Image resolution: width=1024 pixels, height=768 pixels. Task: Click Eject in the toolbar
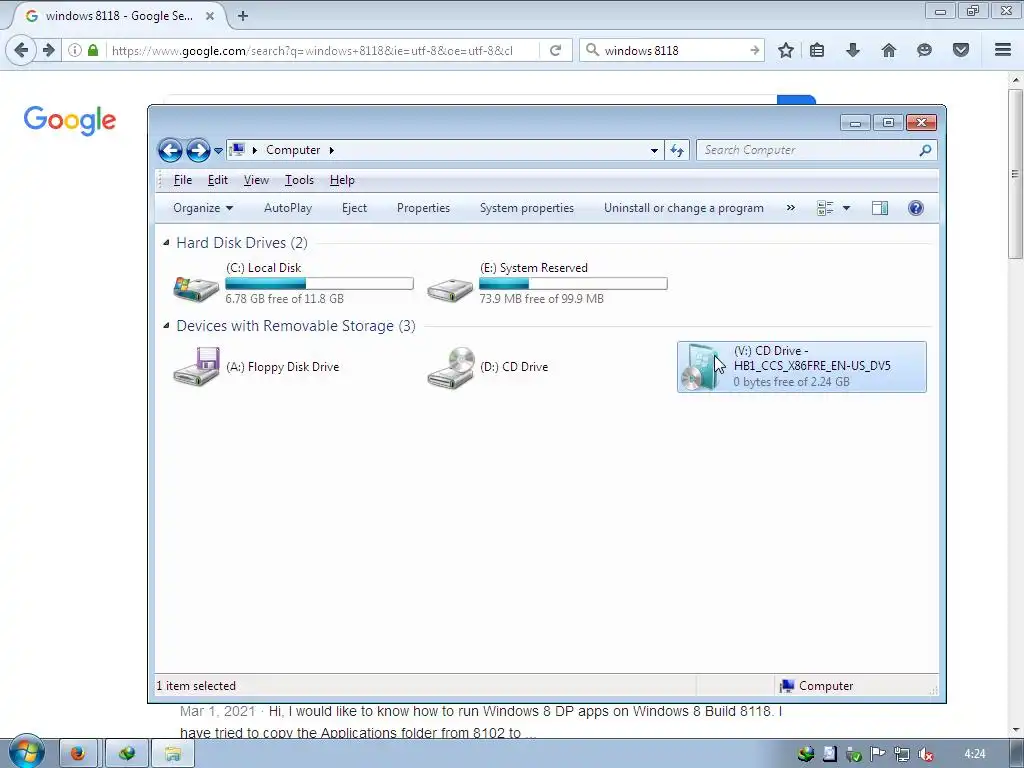click(x=355, y=208)
